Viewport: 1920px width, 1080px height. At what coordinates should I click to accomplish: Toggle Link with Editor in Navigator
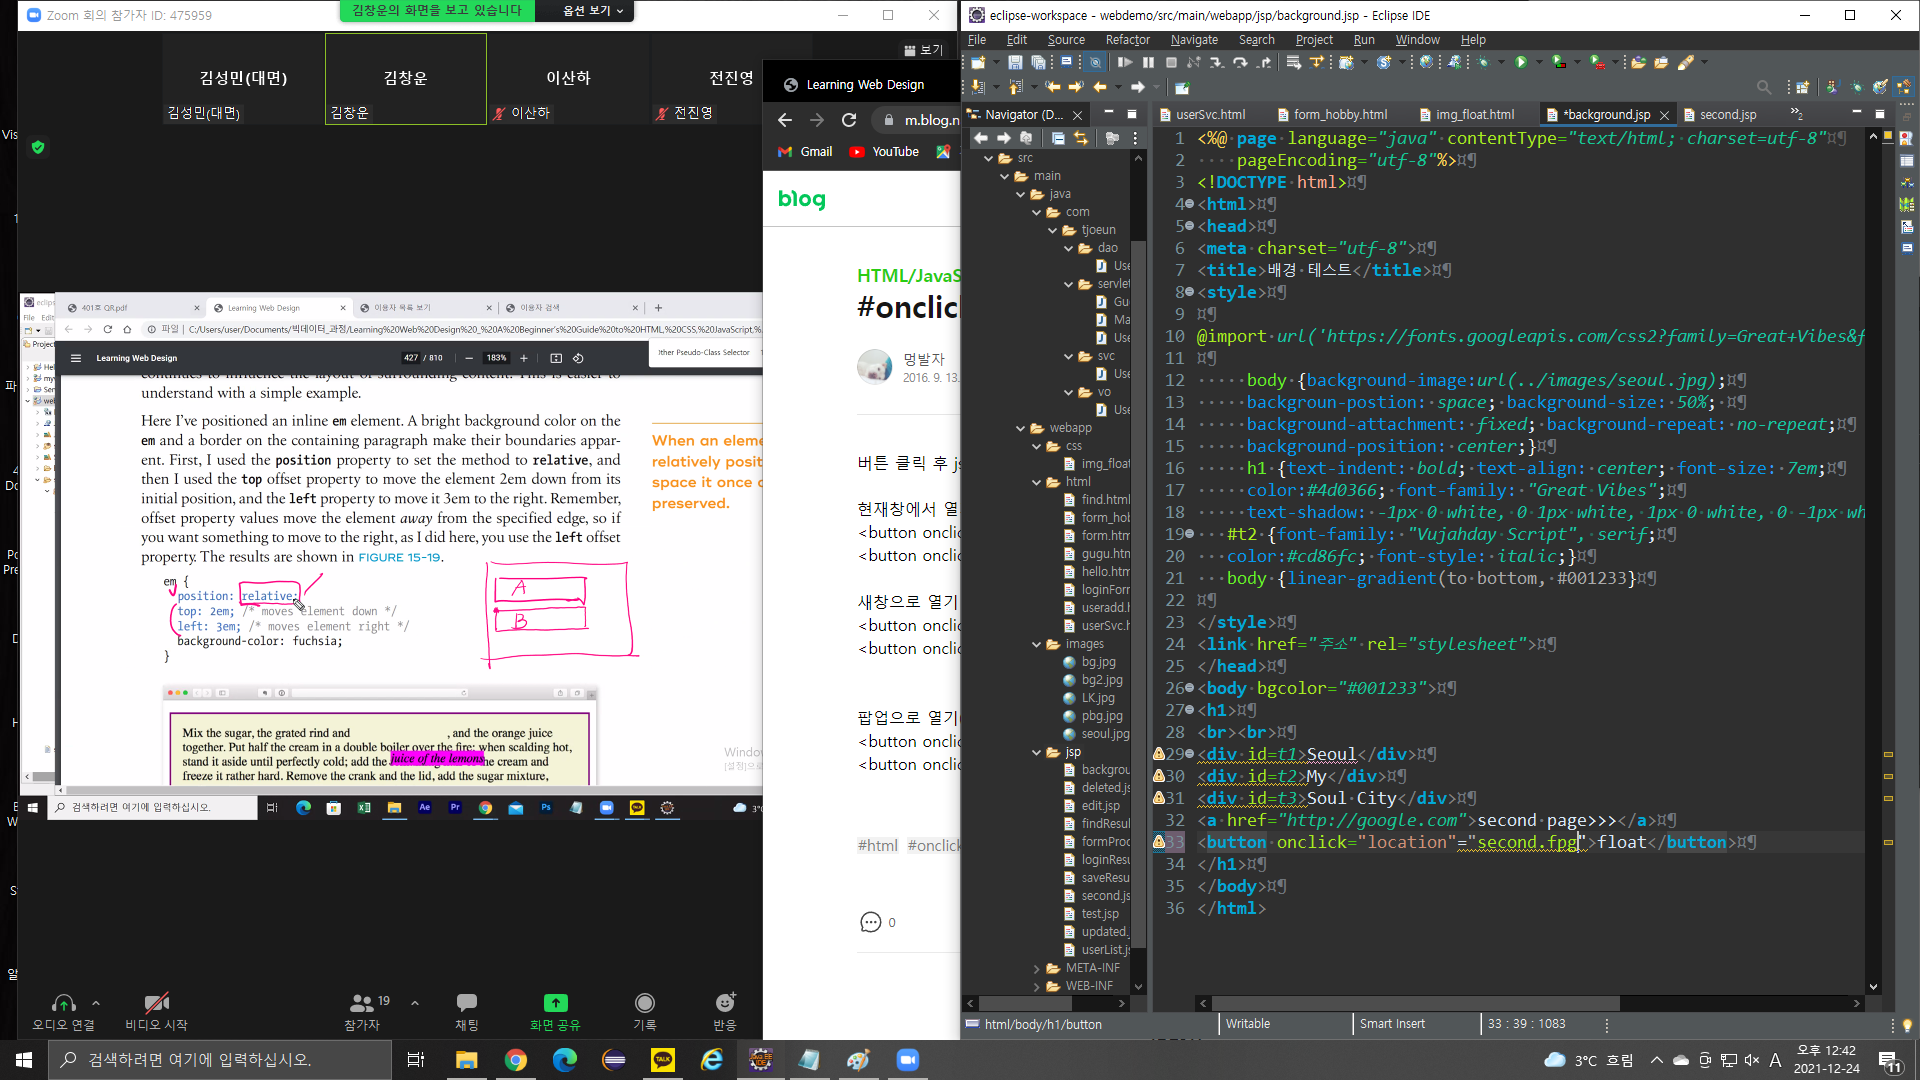click(1081, 138)
